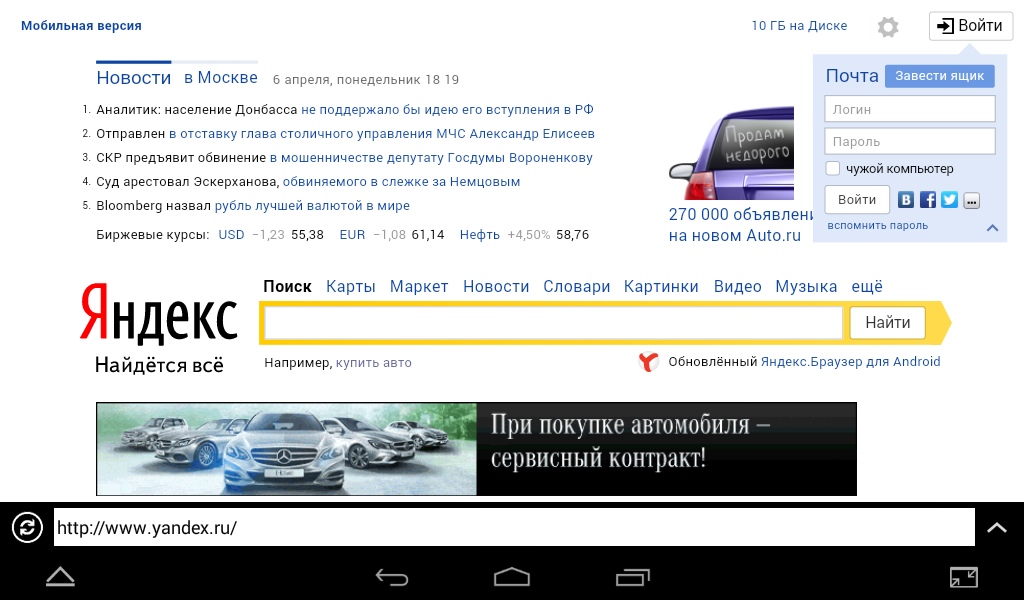Select the Маркет tab
The image size is (1024, 600).
[x=419, y=287]
